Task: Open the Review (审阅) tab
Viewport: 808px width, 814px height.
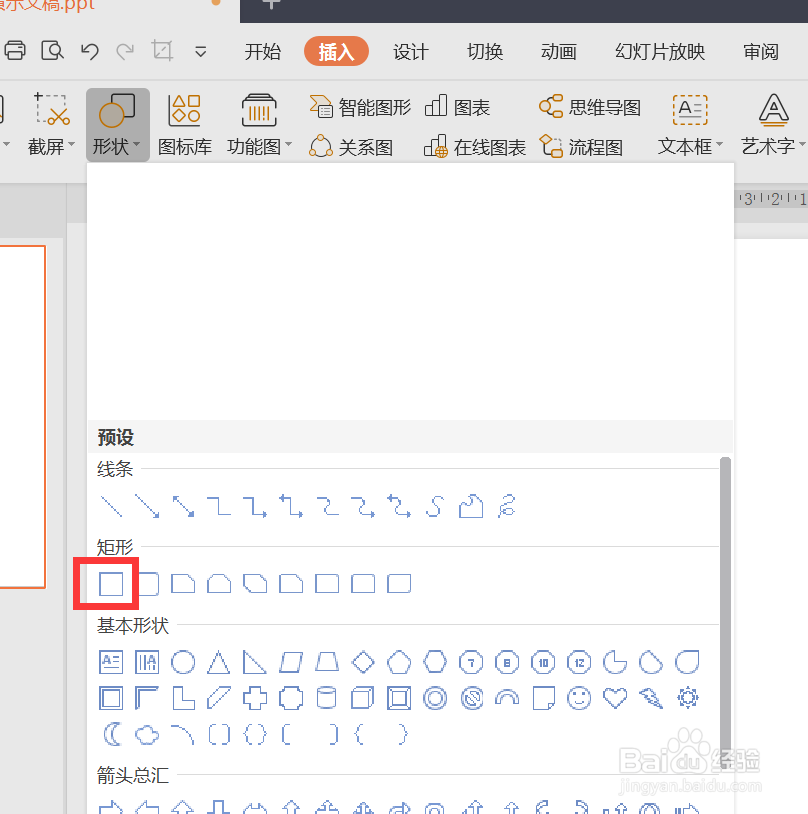Action: pyautogui.click(x=761, y=51)
